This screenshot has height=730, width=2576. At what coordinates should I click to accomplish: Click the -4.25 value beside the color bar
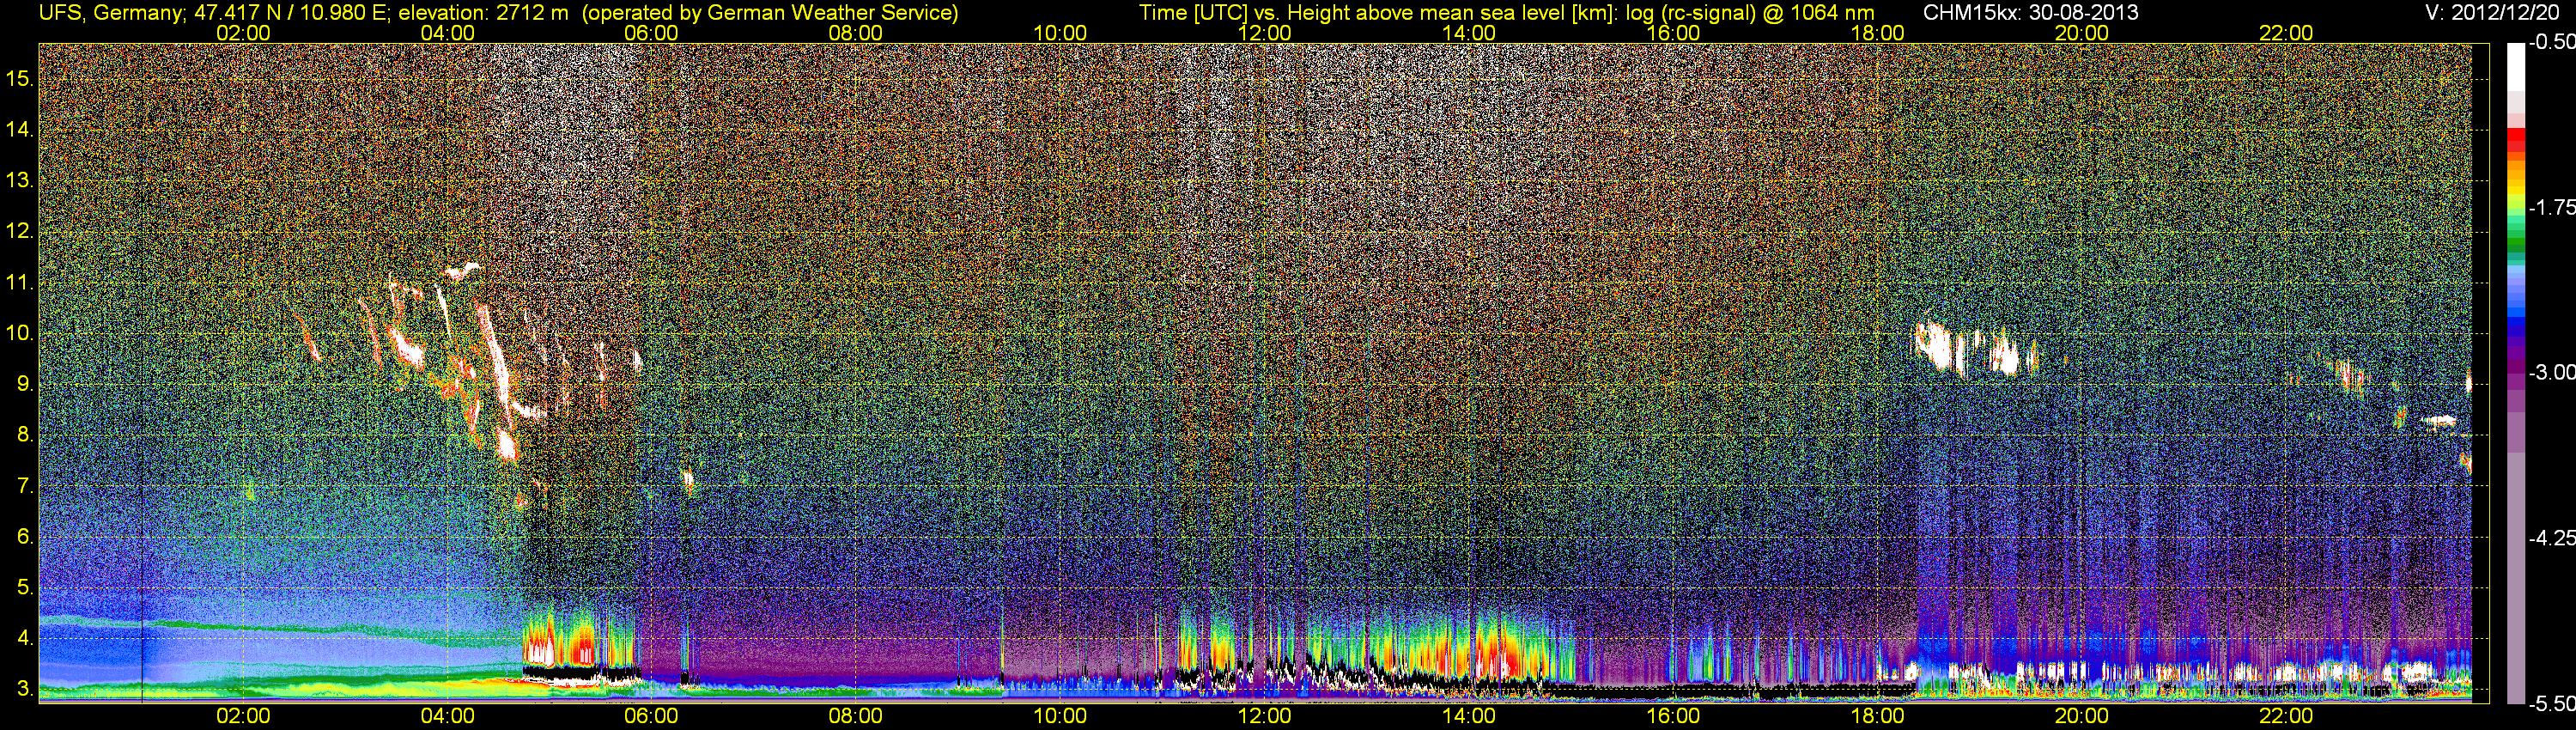[2551, 538]
